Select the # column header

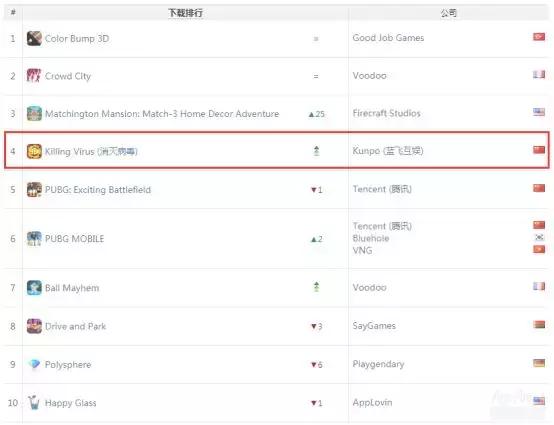point(13,13)
